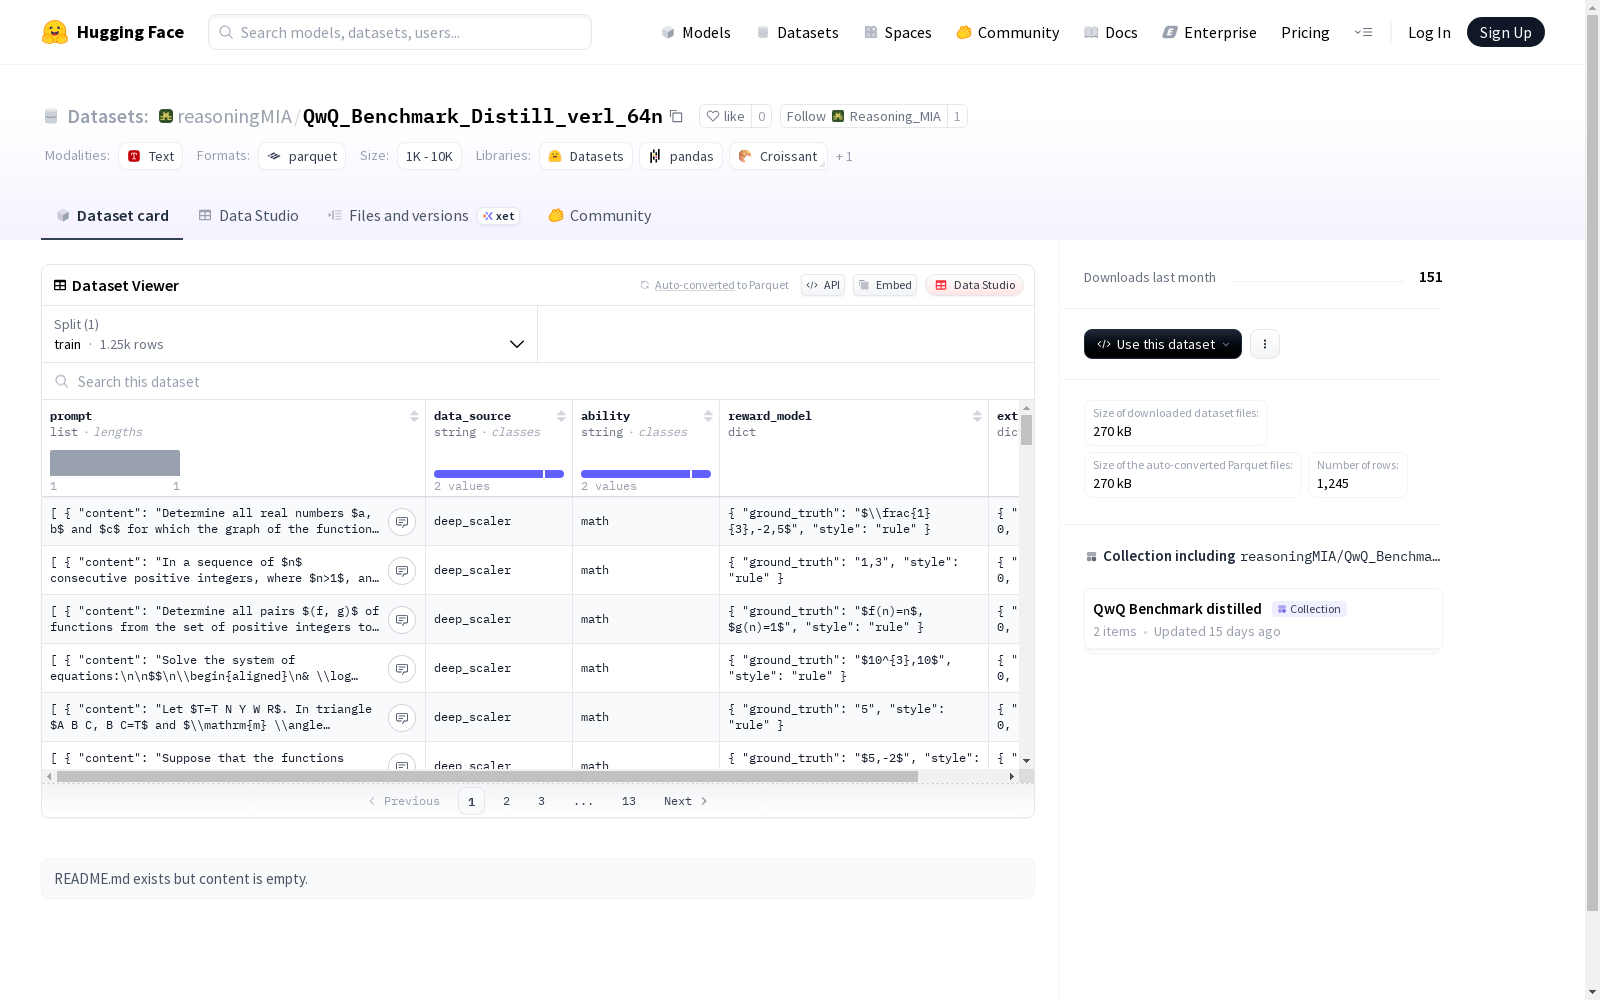Click the prompt lengths histogram bar
This screenshot has width=1600, height=1000.
coord(115,463)
